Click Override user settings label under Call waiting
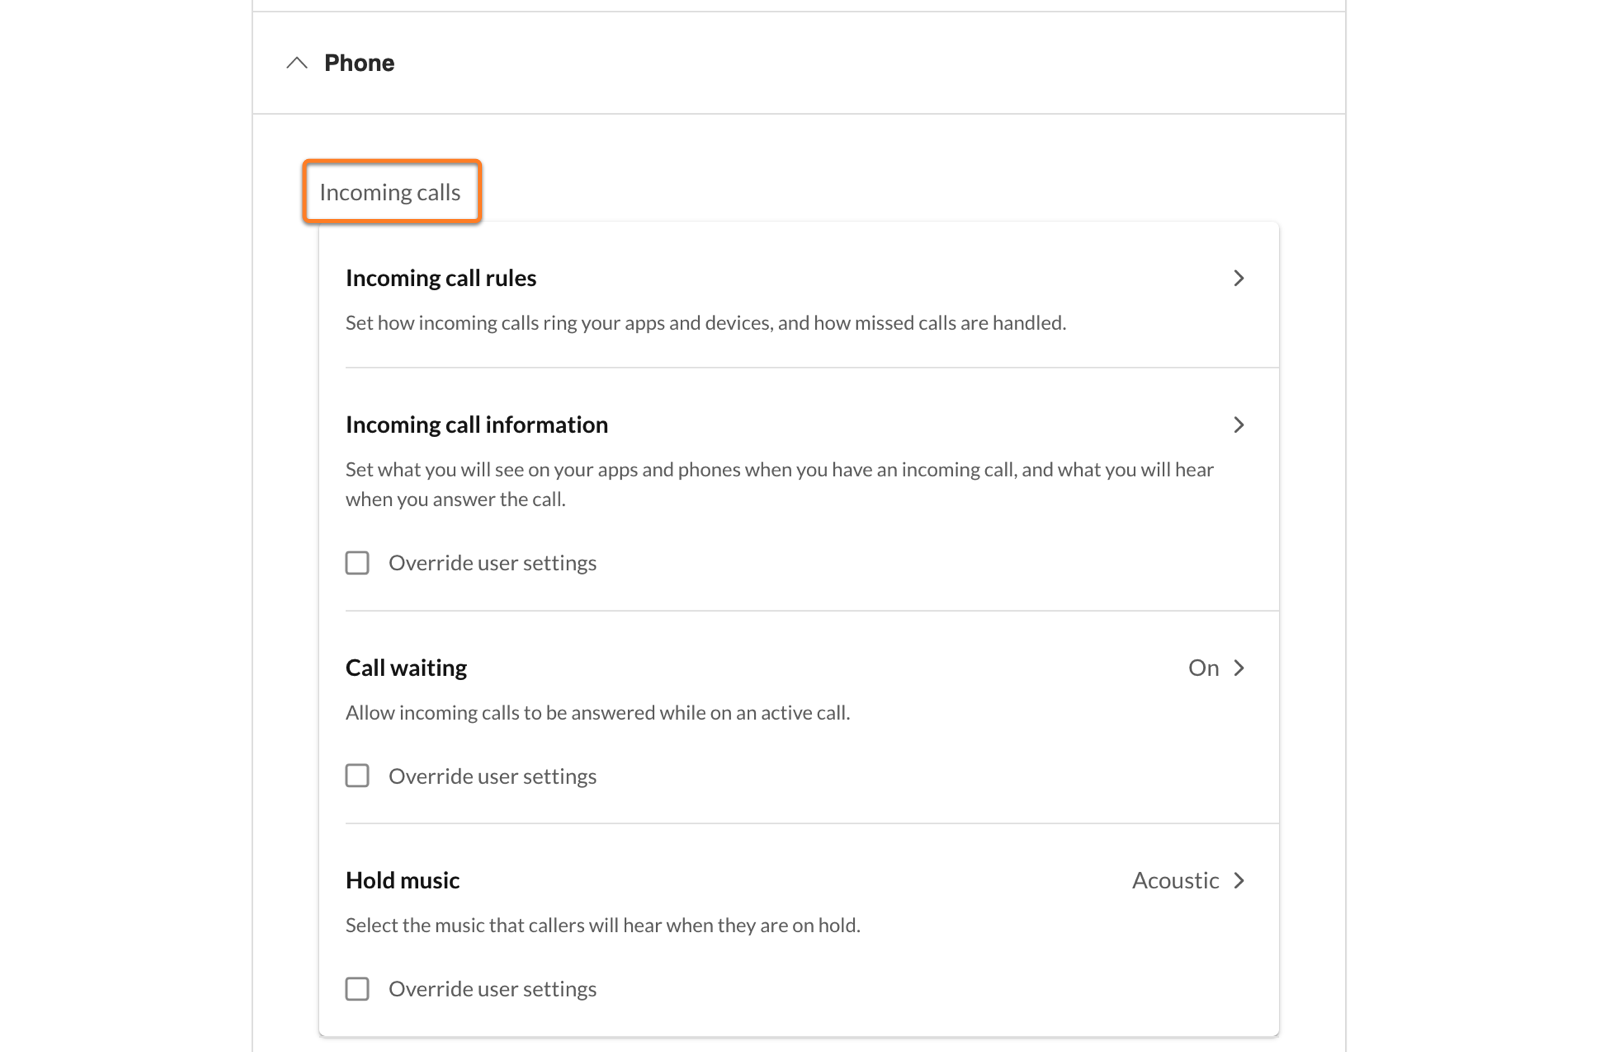 (x=492, y=776)
